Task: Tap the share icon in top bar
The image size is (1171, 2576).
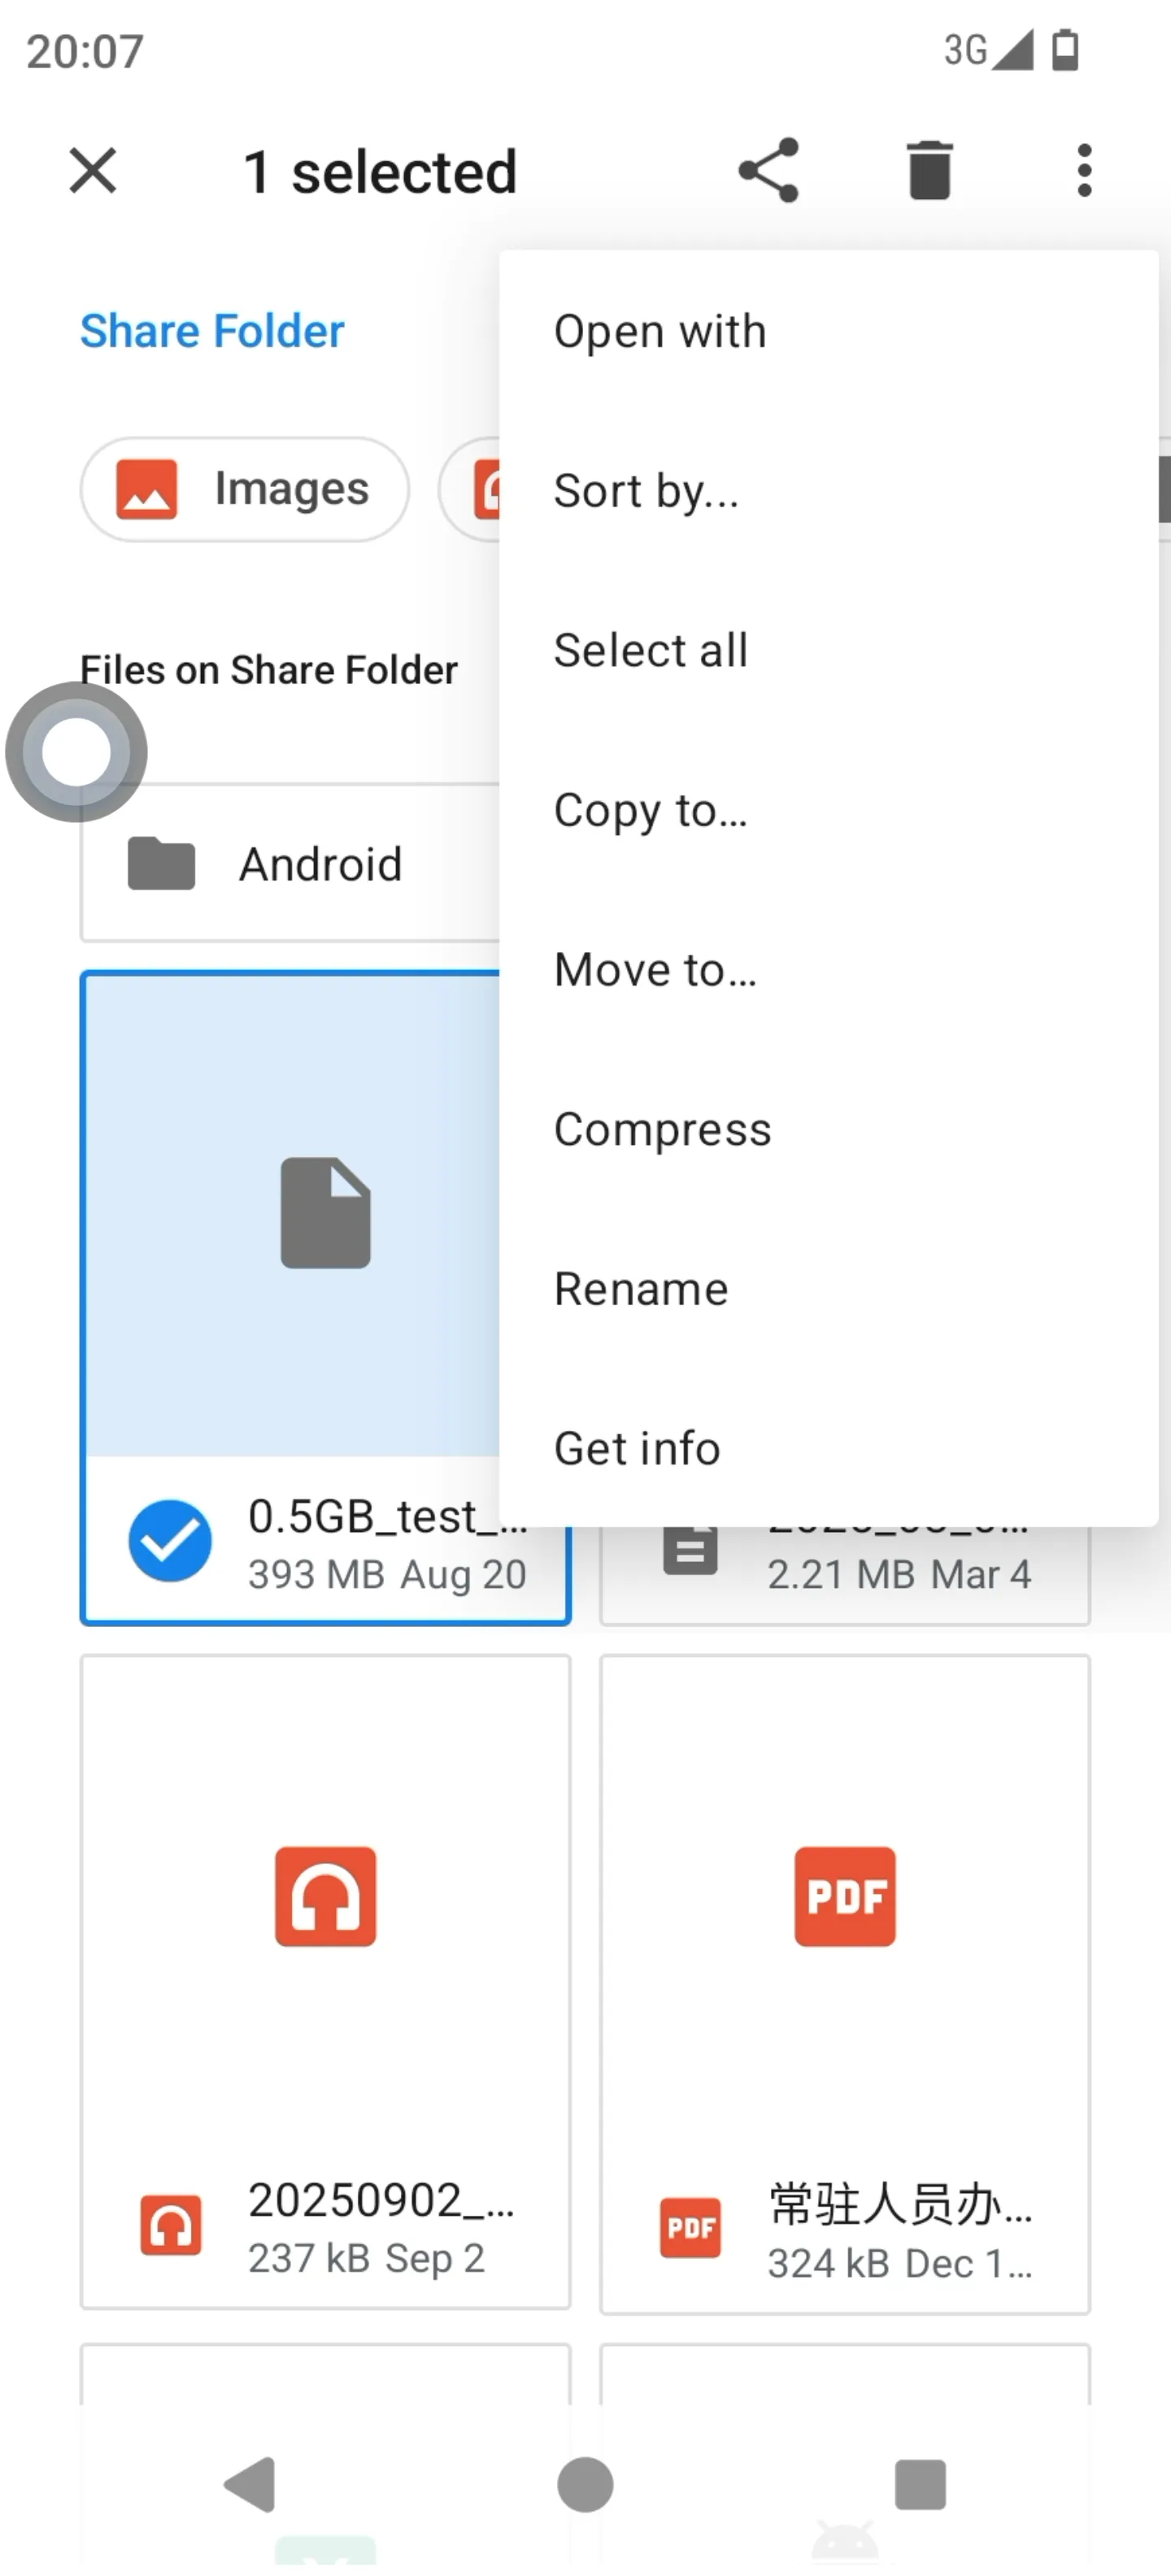Action: [x=768, y=170]
